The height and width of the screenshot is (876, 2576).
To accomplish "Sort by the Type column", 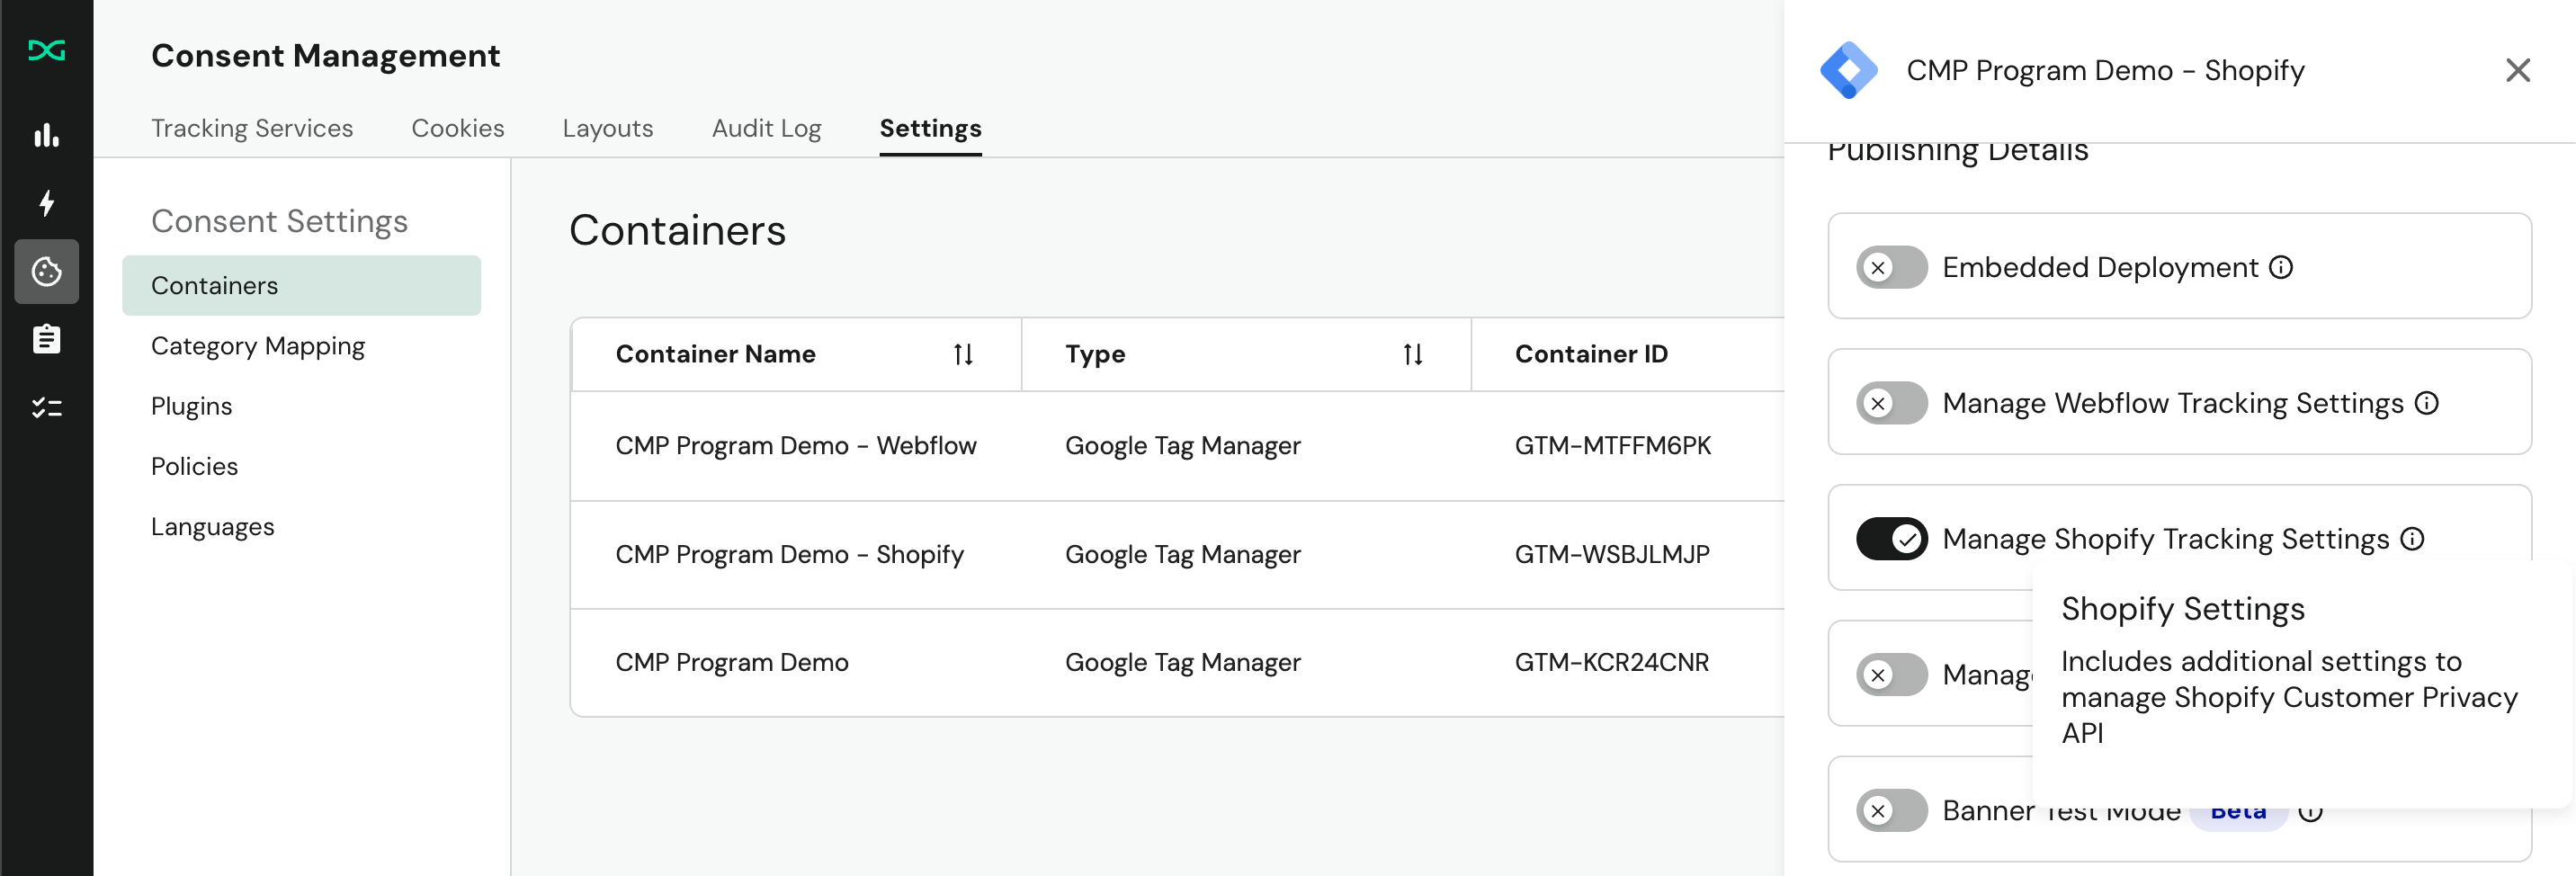I will 1411,353.
